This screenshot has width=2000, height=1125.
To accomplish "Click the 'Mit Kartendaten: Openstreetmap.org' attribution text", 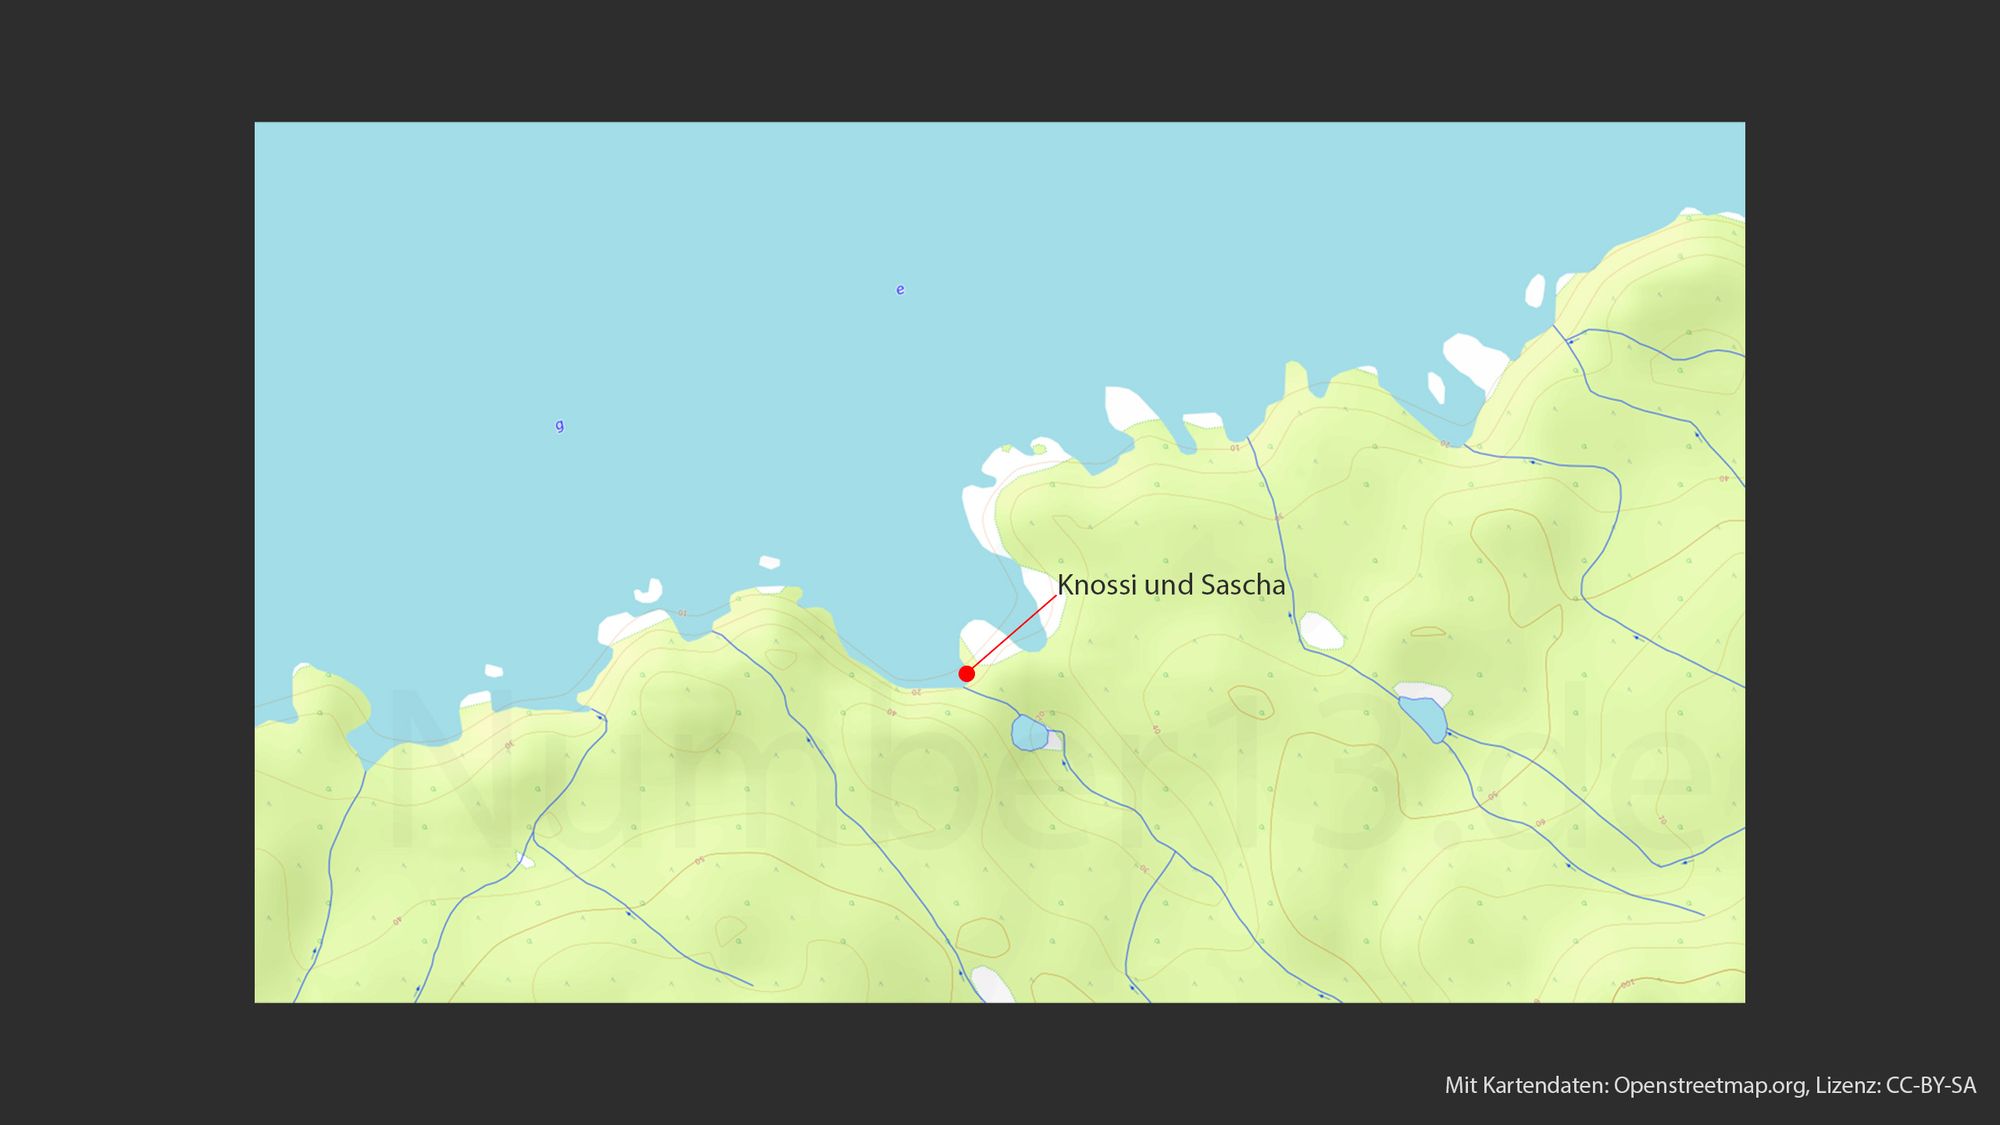I will click(x=1626, y=1085).
